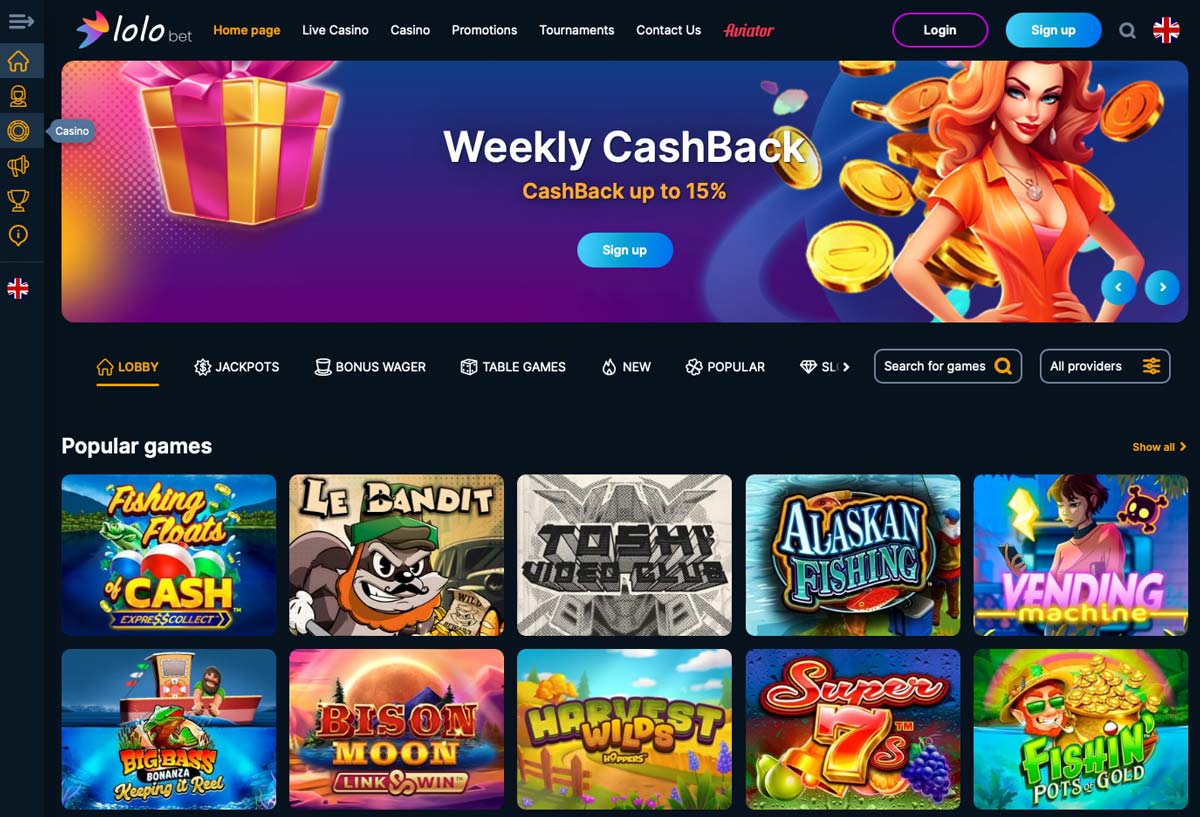Image resolution: width=1200 pixels, height=817 pixels.
Task: Show more game categories with arrow
Action: pyautogui.click(x=846, y=367)
